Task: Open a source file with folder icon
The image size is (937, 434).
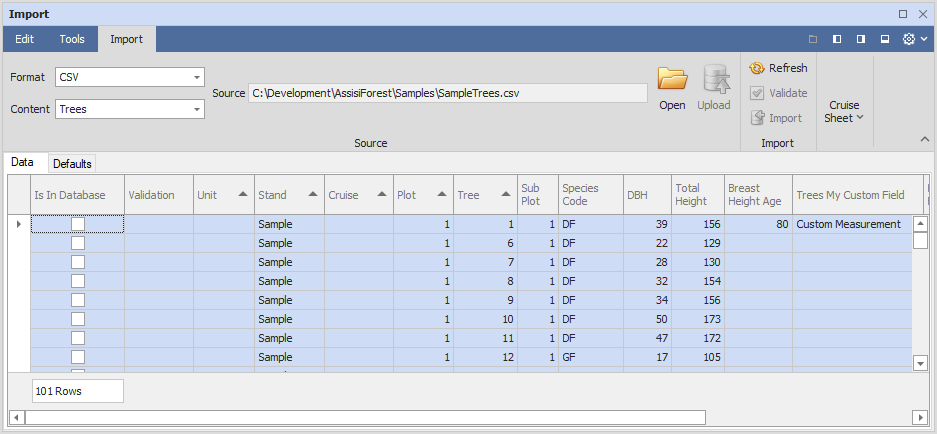Action: [x=672, y=88]
